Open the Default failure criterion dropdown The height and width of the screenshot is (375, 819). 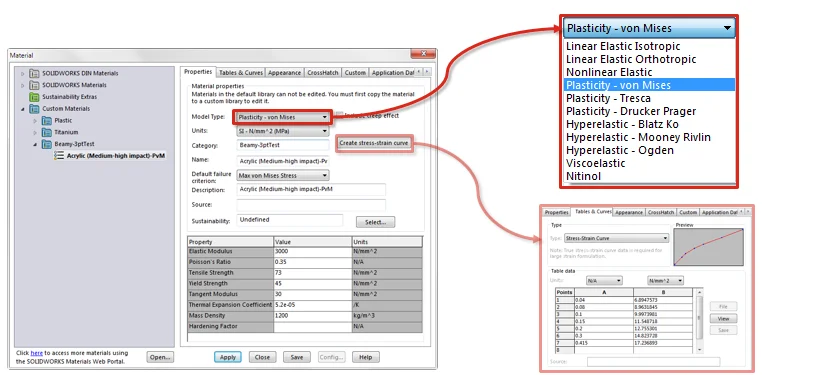[x=283, y=175]
